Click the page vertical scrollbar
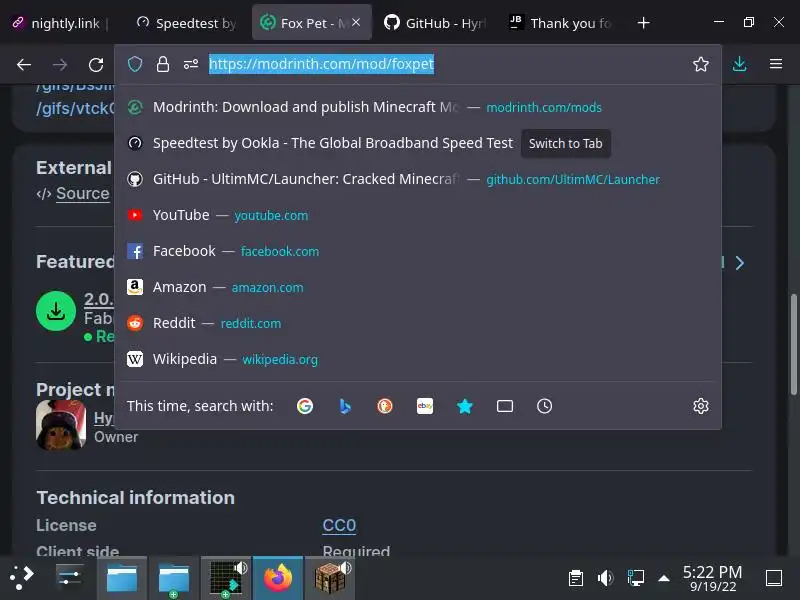 [793, 344]
